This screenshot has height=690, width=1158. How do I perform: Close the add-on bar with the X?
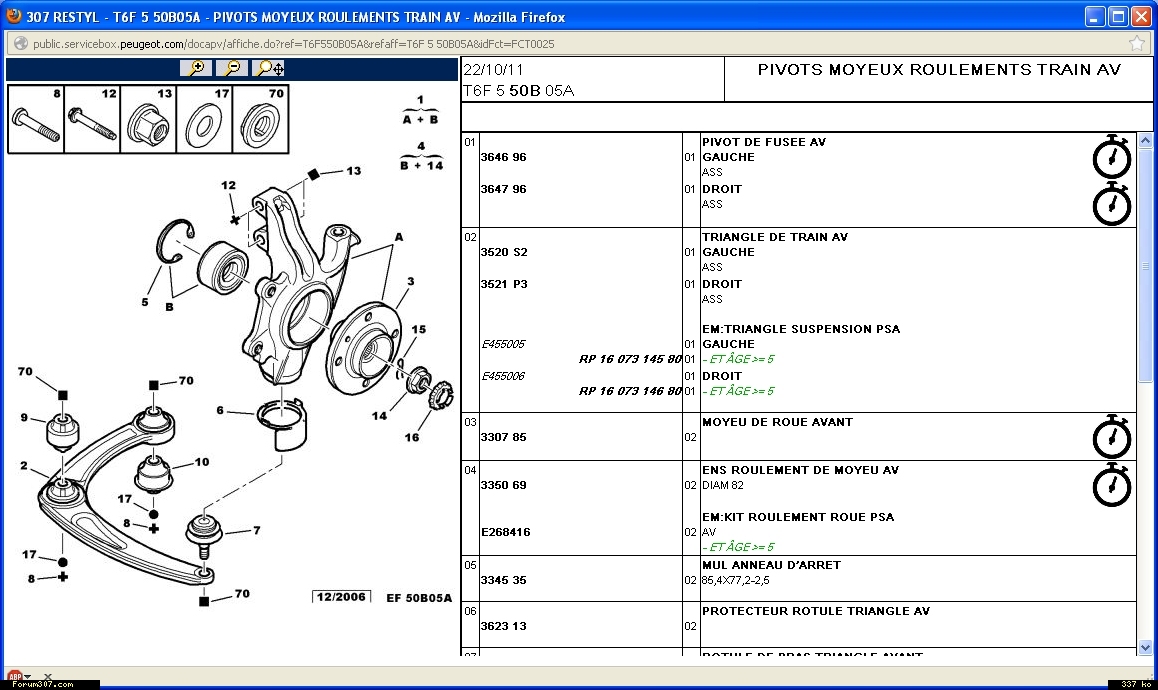coord(47,677)
